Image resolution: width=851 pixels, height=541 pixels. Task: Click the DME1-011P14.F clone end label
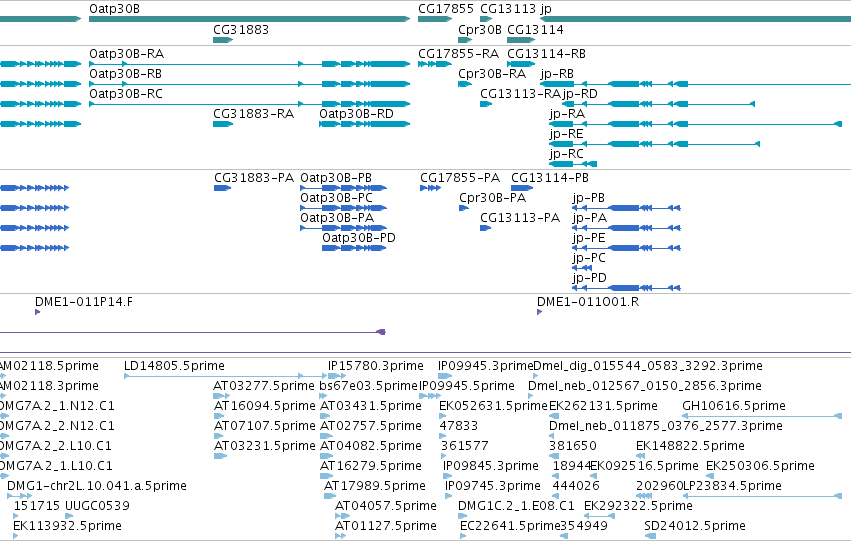[84, 302]
